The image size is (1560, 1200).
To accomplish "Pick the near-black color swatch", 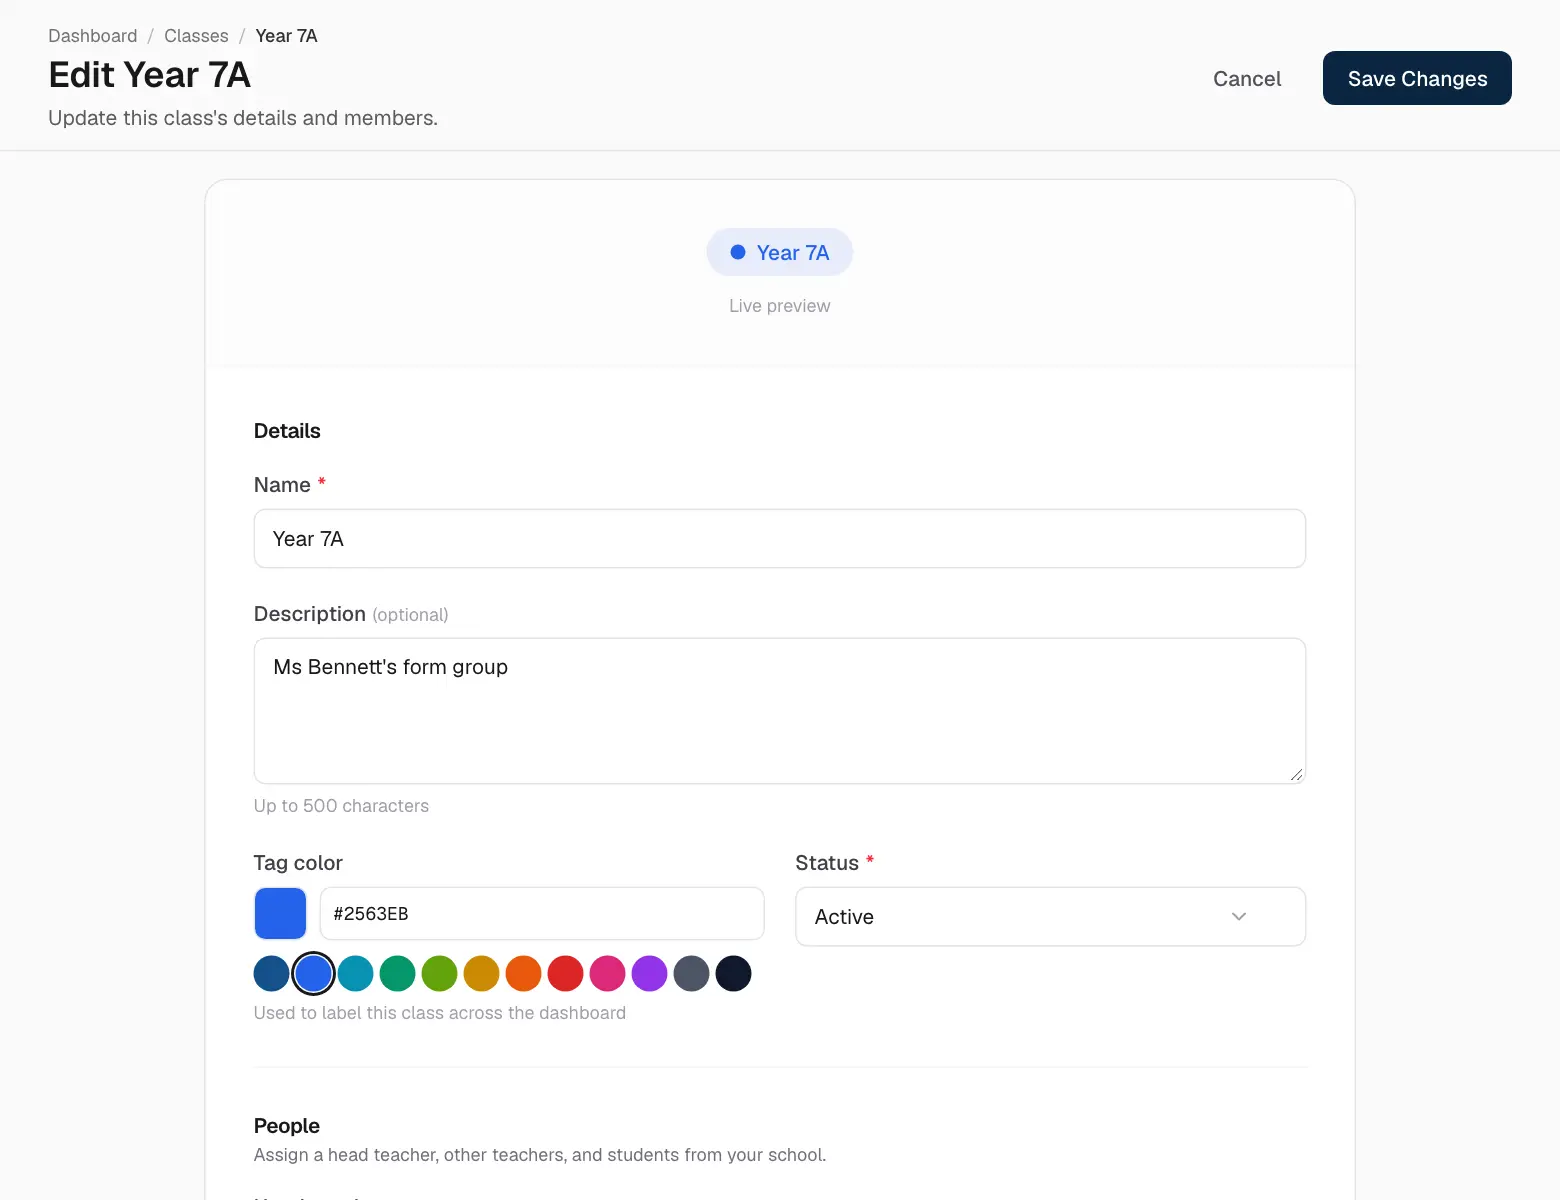I will (x=733, y=973).
